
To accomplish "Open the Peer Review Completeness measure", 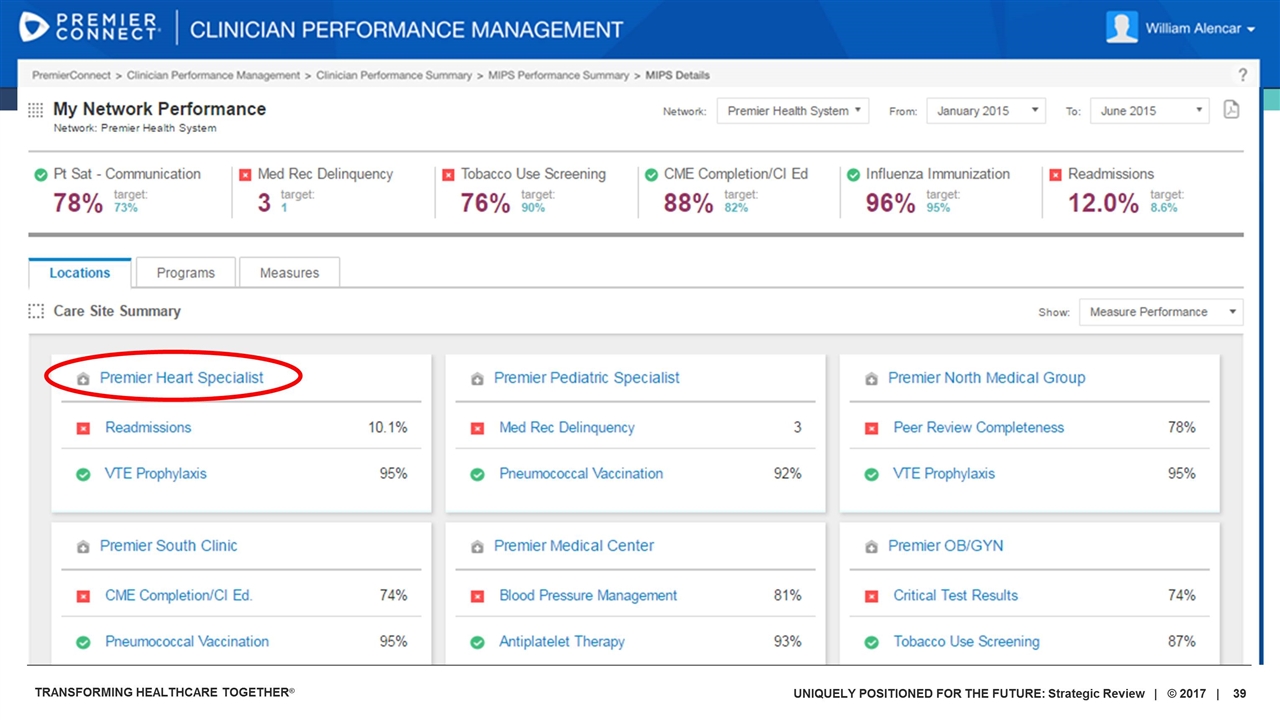I will [x=978, y=428].
